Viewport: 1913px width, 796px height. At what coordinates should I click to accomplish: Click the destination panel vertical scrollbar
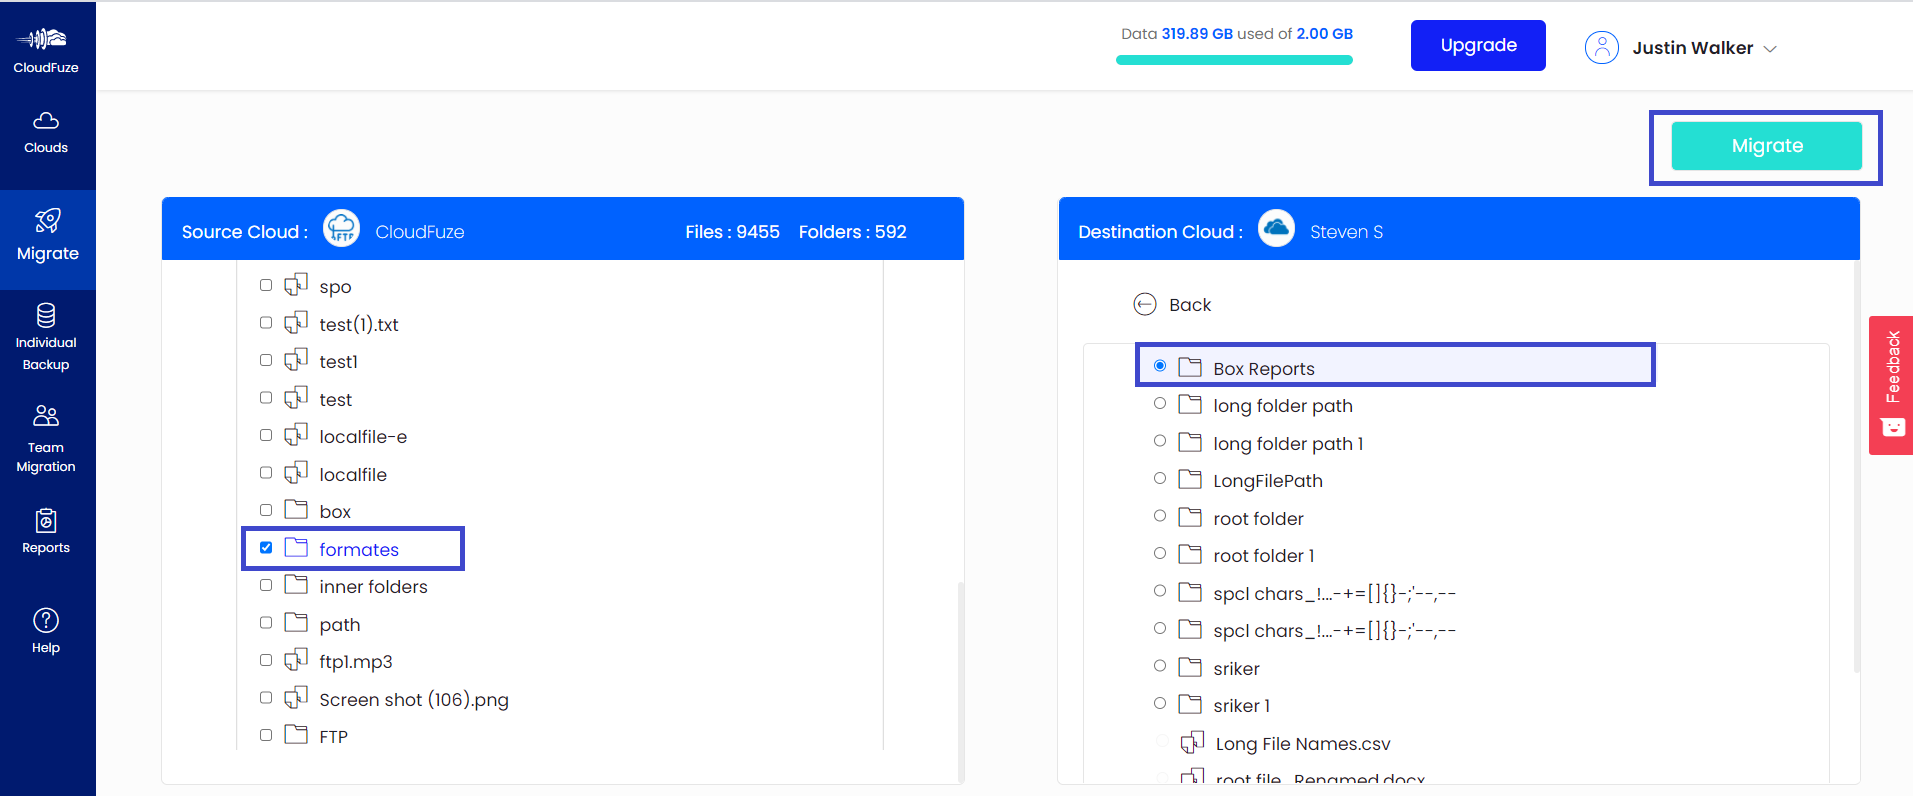[1857, 465]
